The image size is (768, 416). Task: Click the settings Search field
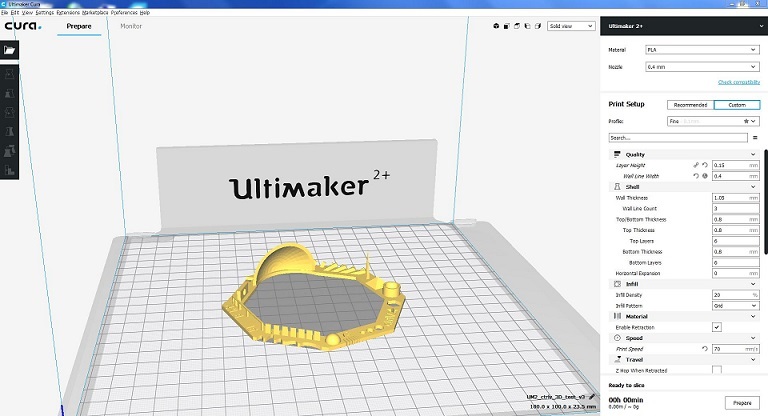point(678,138)
